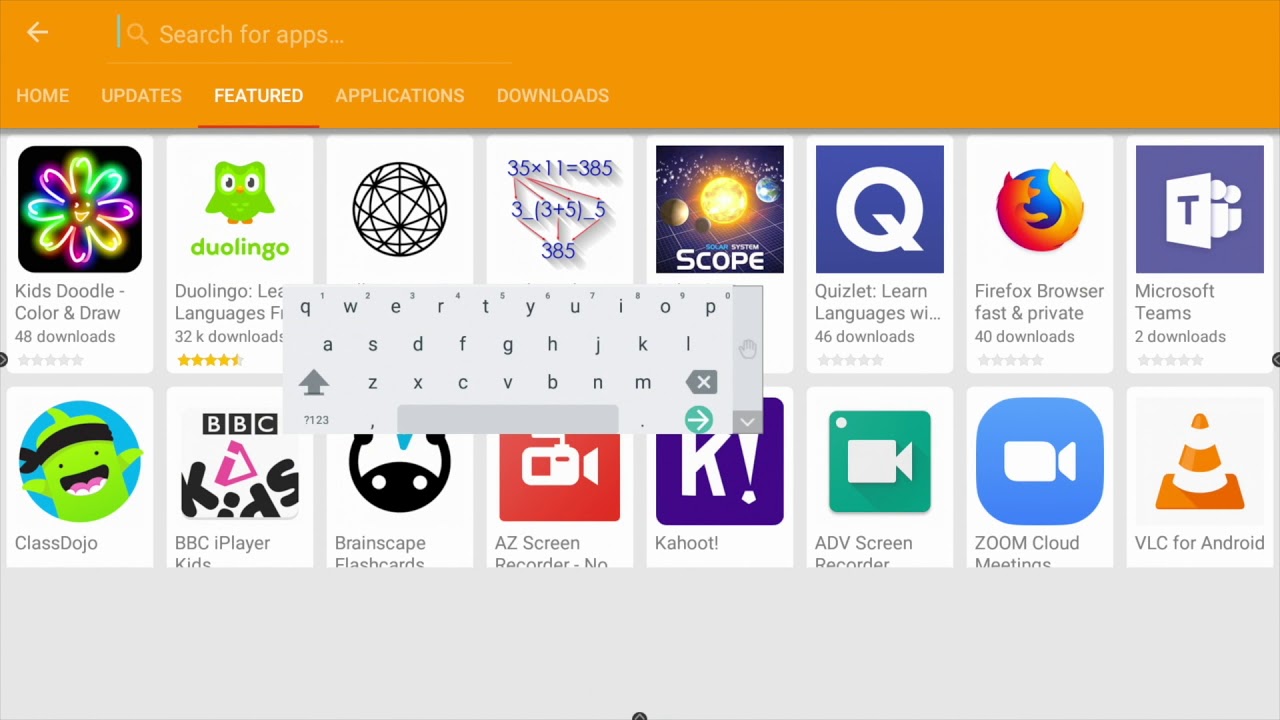The width and height of the screenshot is (1280, 720).
Task: Click Quizlet: Learn Languages title text
Action: click(x=878, y=302)
